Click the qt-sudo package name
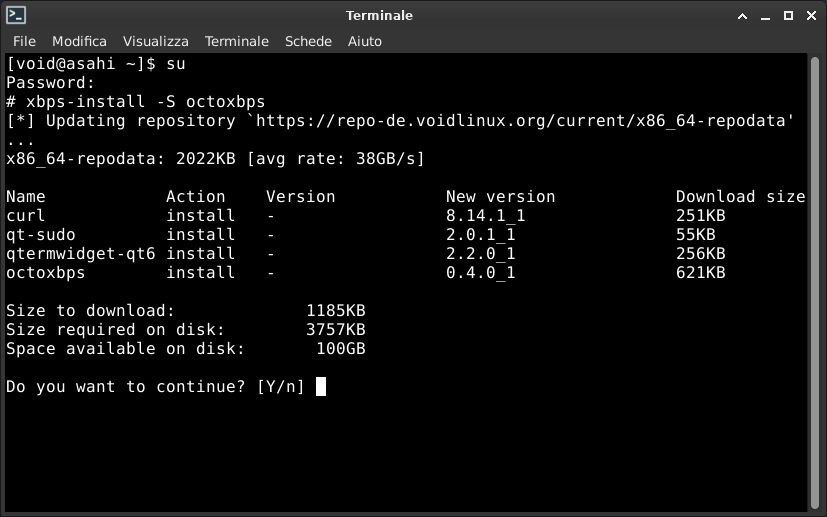Image resolution: width=827 pixels, height=517 pixels. [x=41, y=235]
